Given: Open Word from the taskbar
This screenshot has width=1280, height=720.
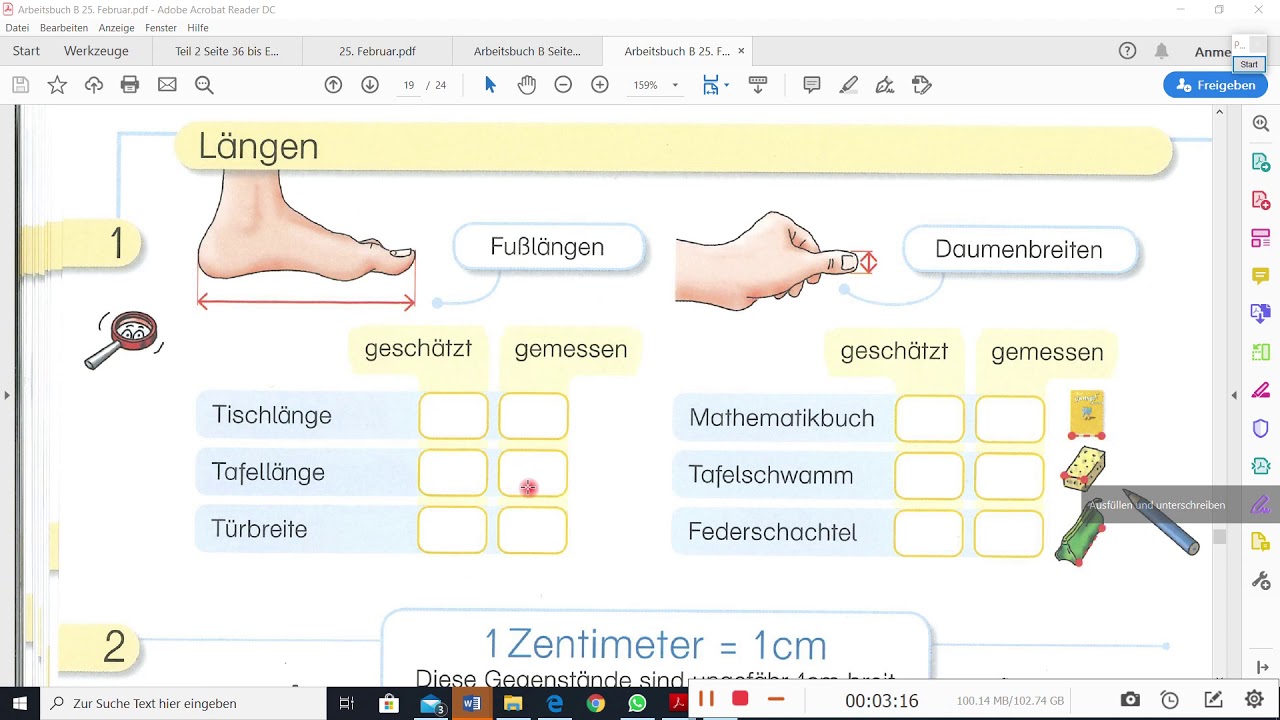Looking at the screenshot, I should (472, 703).
